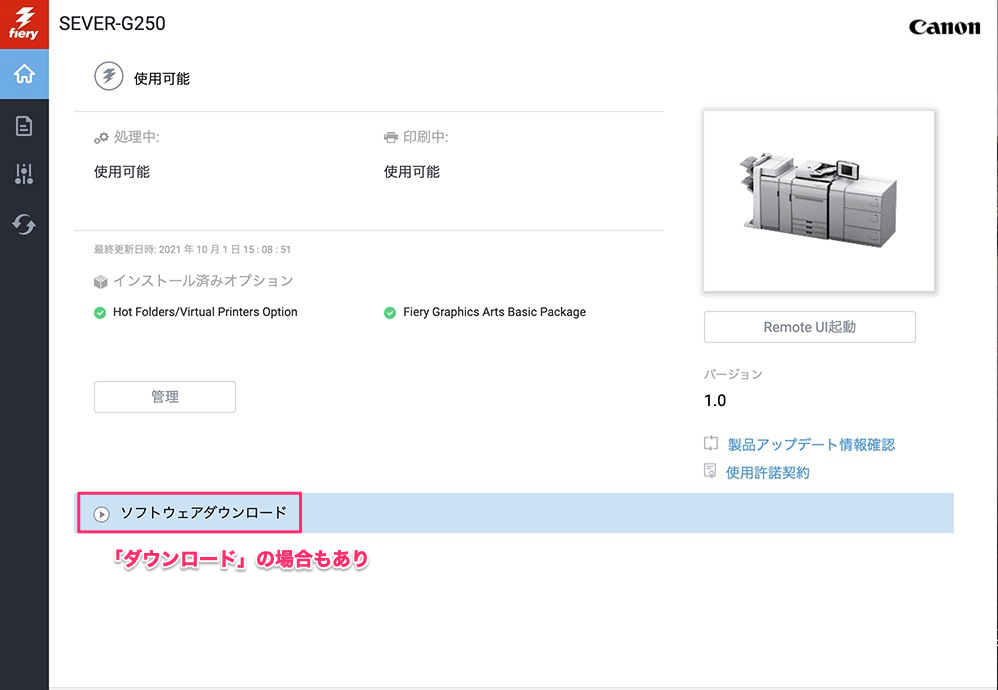Click the refresh arrows sidebar icon

(24, 224)
